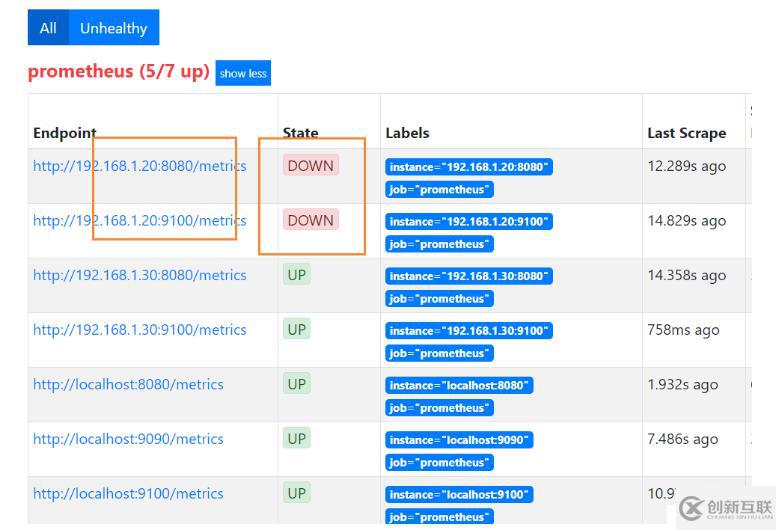This screenshot has width=776, height=530.
Task: Click job="prometheus" label in 192.168.1.30:9100 row
Action: 439,353
